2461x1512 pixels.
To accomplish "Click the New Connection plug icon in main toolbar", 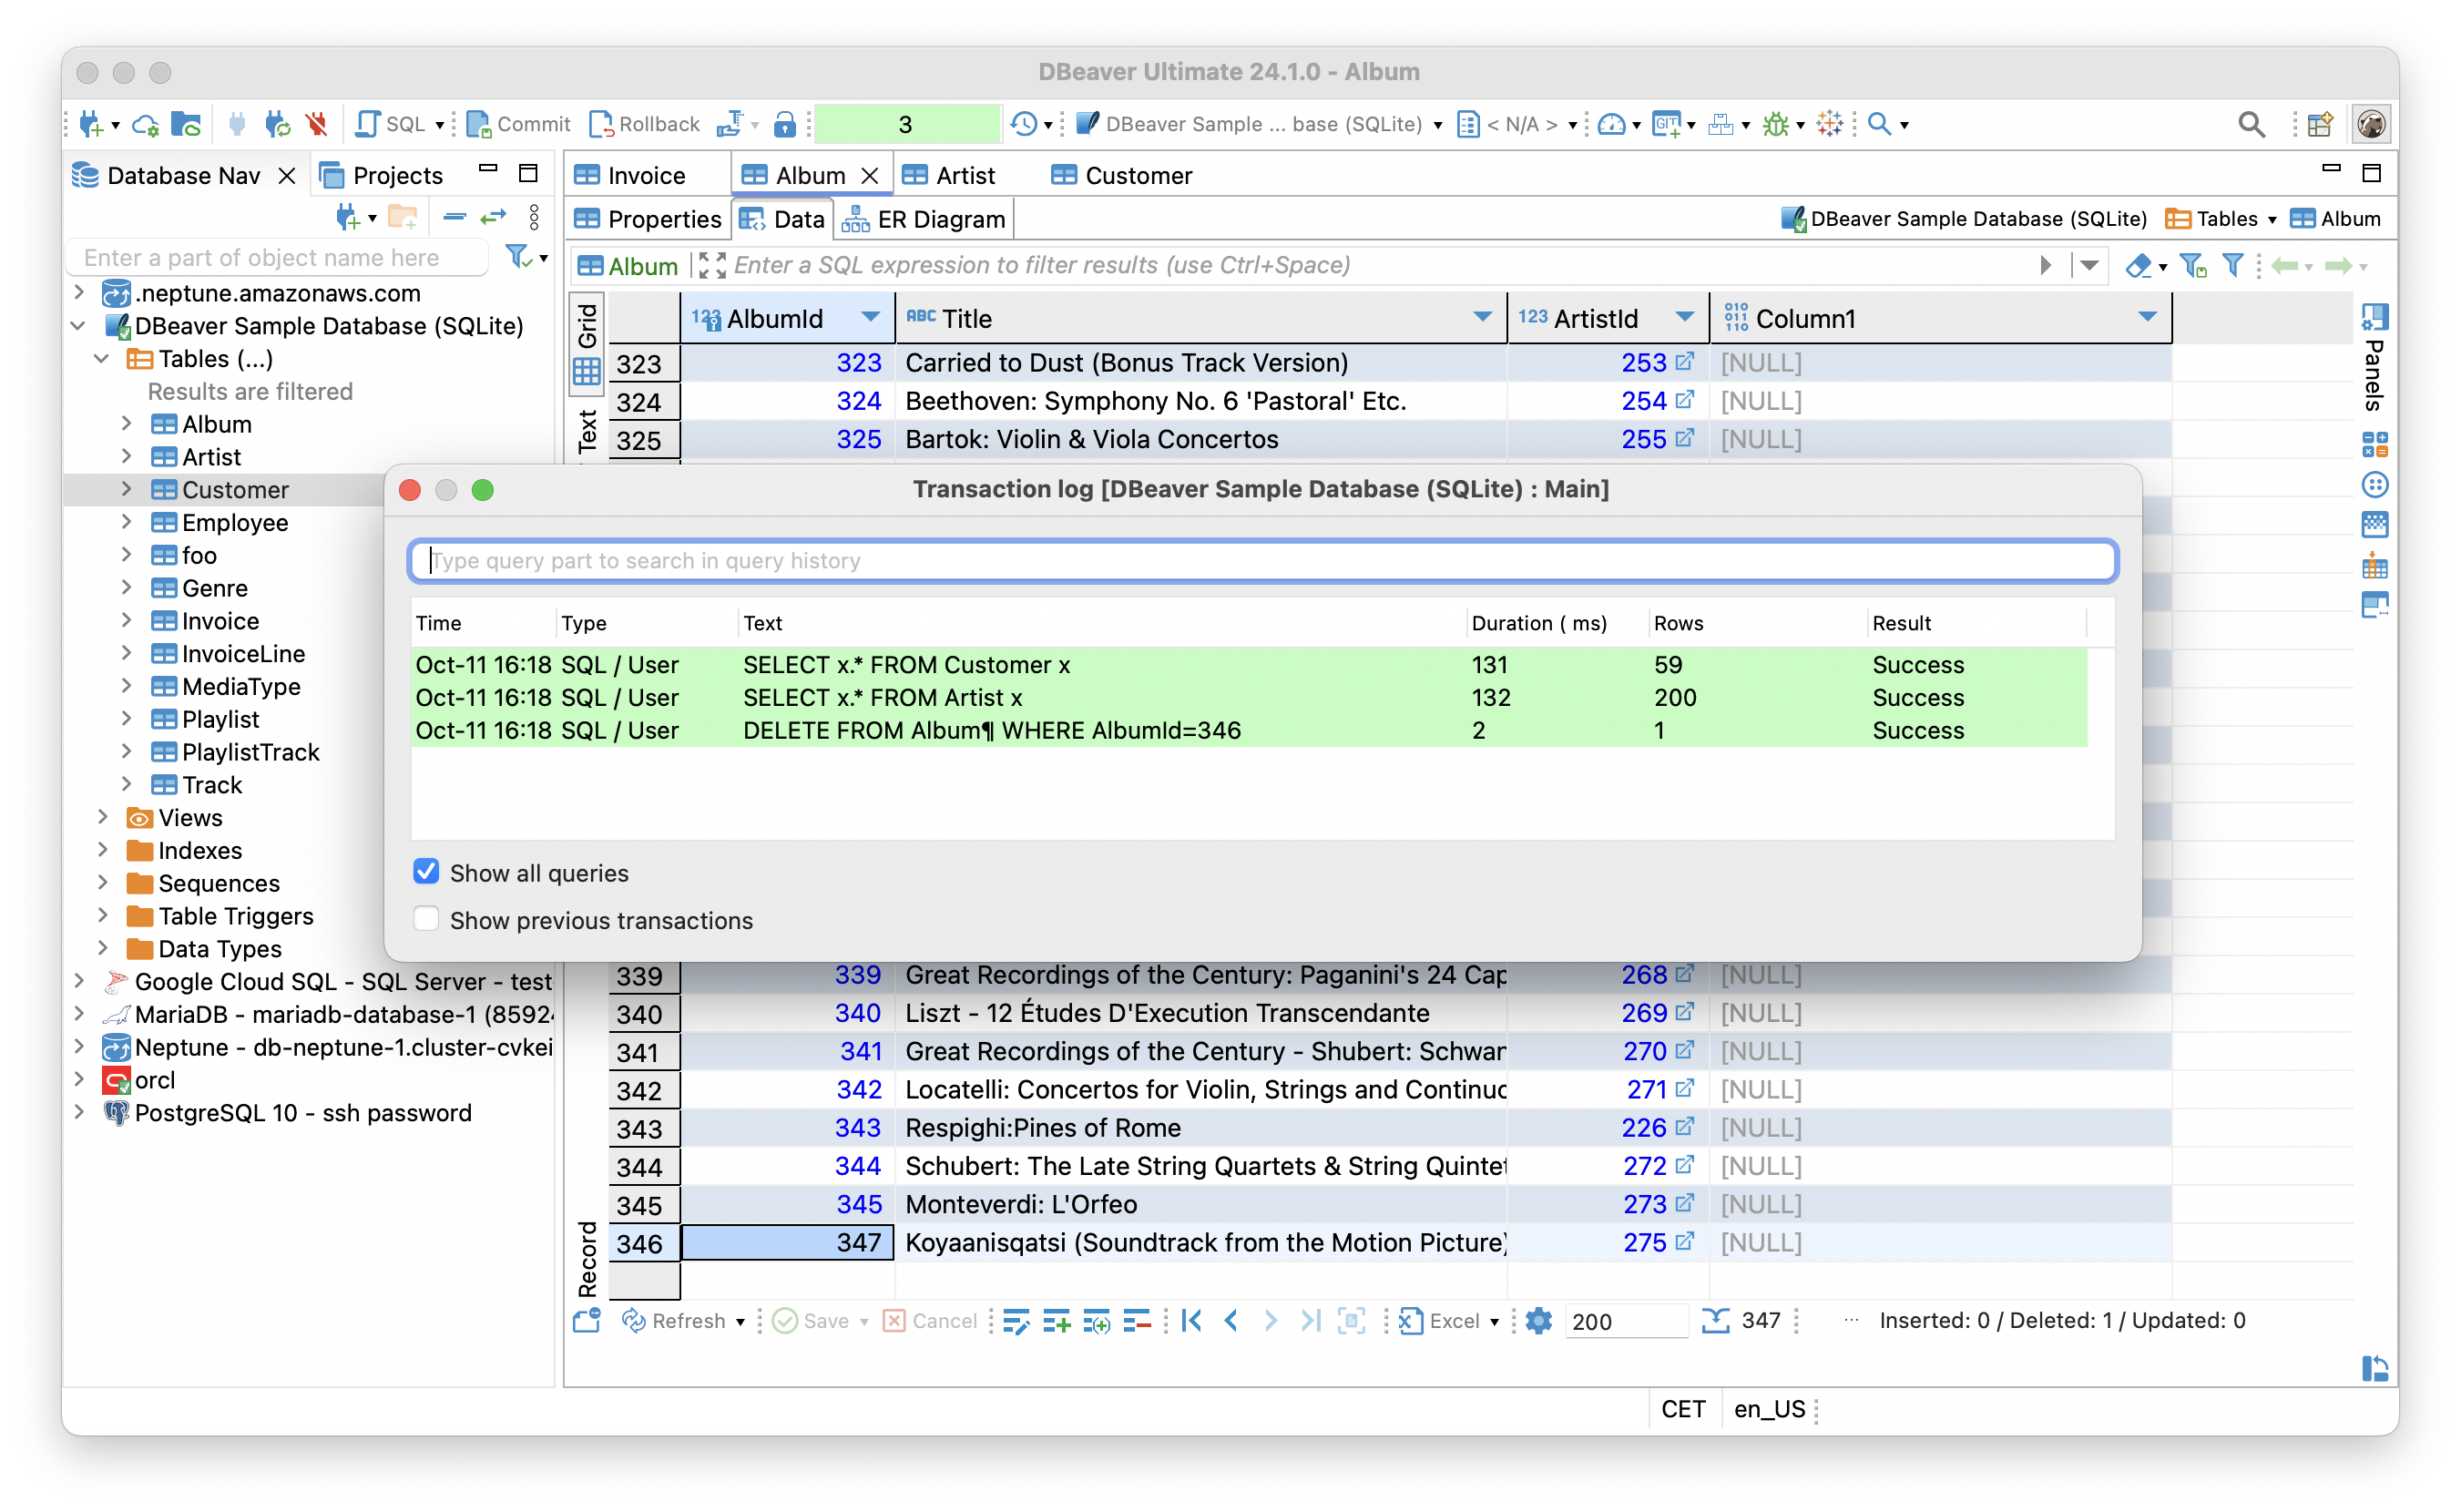I will coord(91,124).
